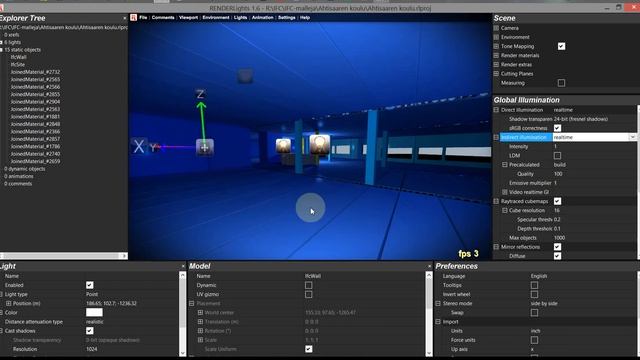This screenshot has height=360, width=640.
Task: Open the Settings menu
Action: (x=287, y=18)
